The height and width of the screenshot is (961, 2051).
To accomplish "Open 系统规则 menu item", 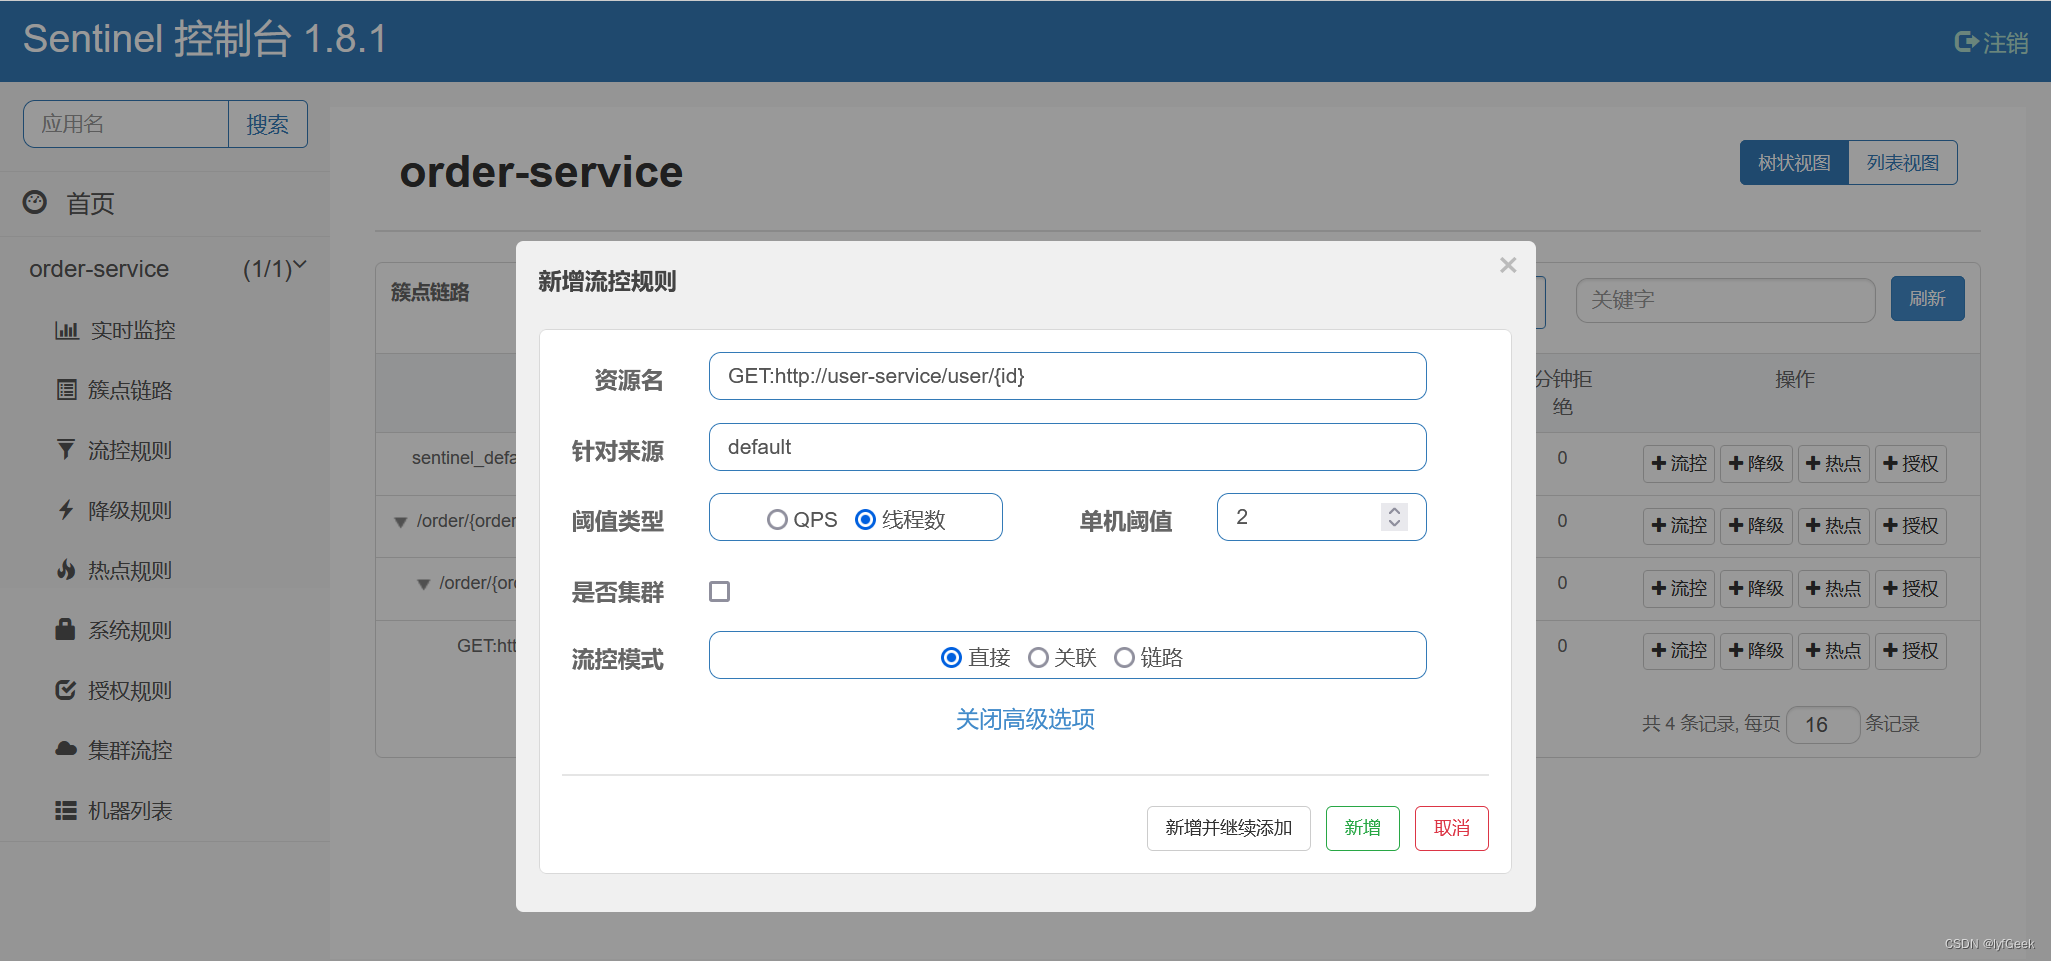I will (130, 630).
